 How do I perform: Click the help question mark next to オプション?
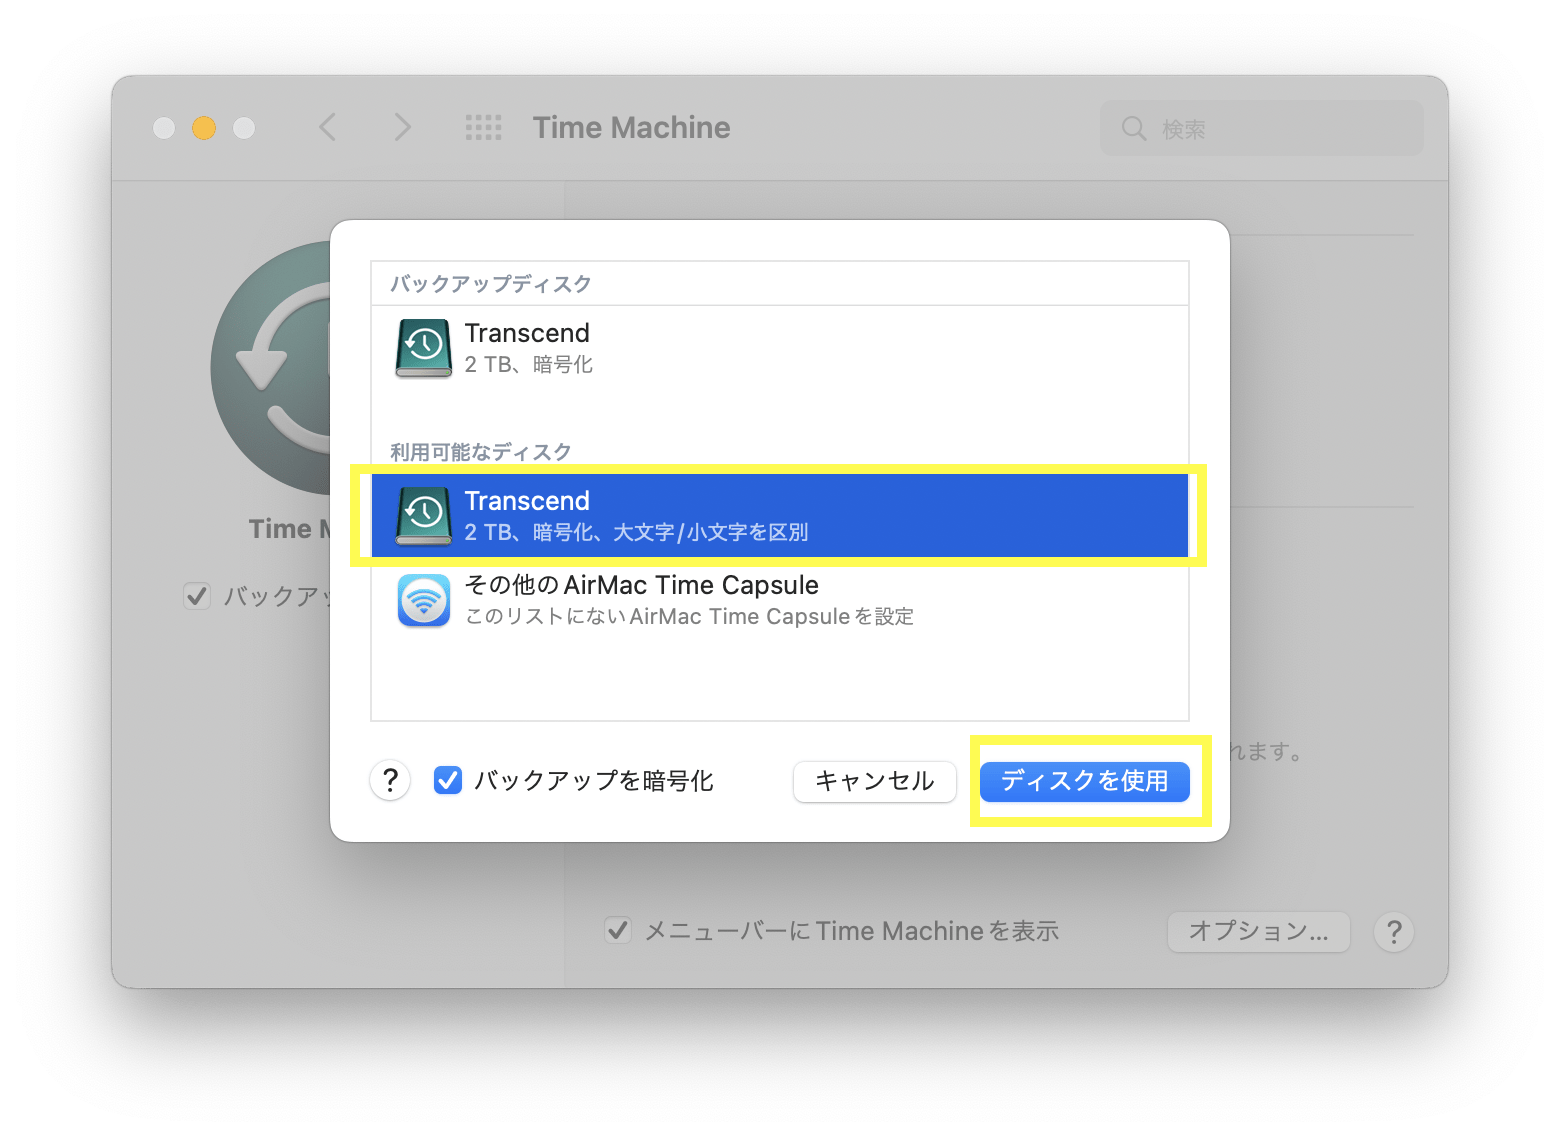[1394, 932]
